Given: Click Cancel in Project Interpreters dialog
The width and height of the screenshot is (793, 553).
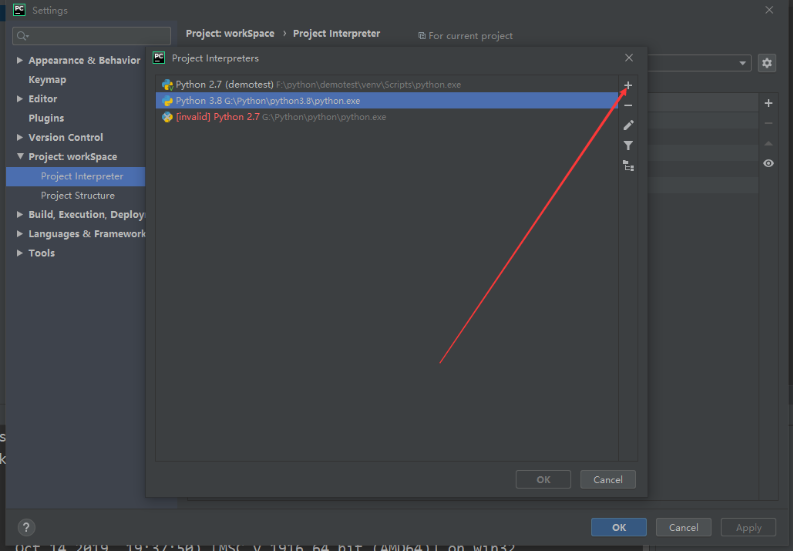Looking at the screenshot, I should 608,480.
